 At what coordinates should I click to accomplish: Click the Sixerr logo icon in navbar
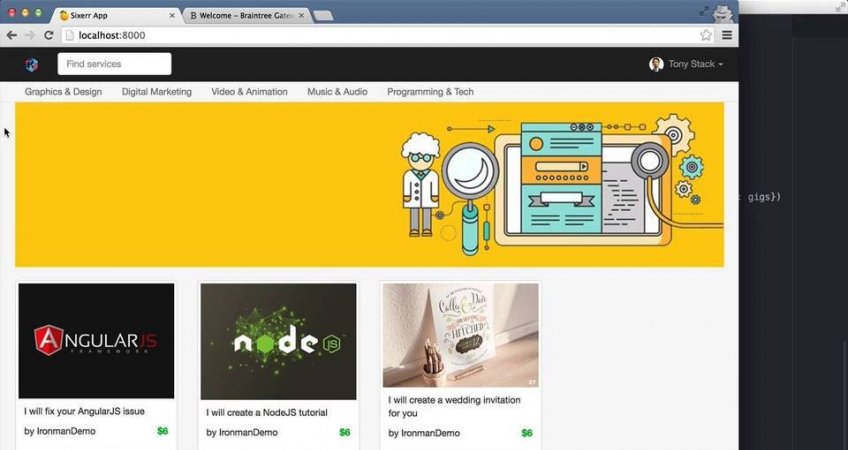pyautogui.click(x=31, y=64)
